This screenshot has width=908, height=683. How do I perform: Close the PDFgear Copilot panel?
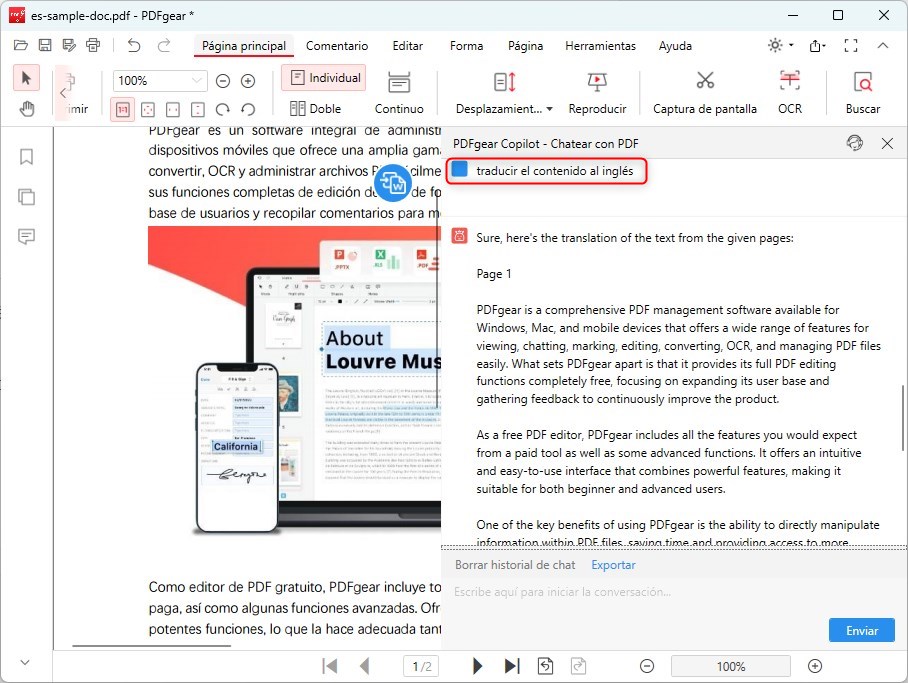(887, 143)
